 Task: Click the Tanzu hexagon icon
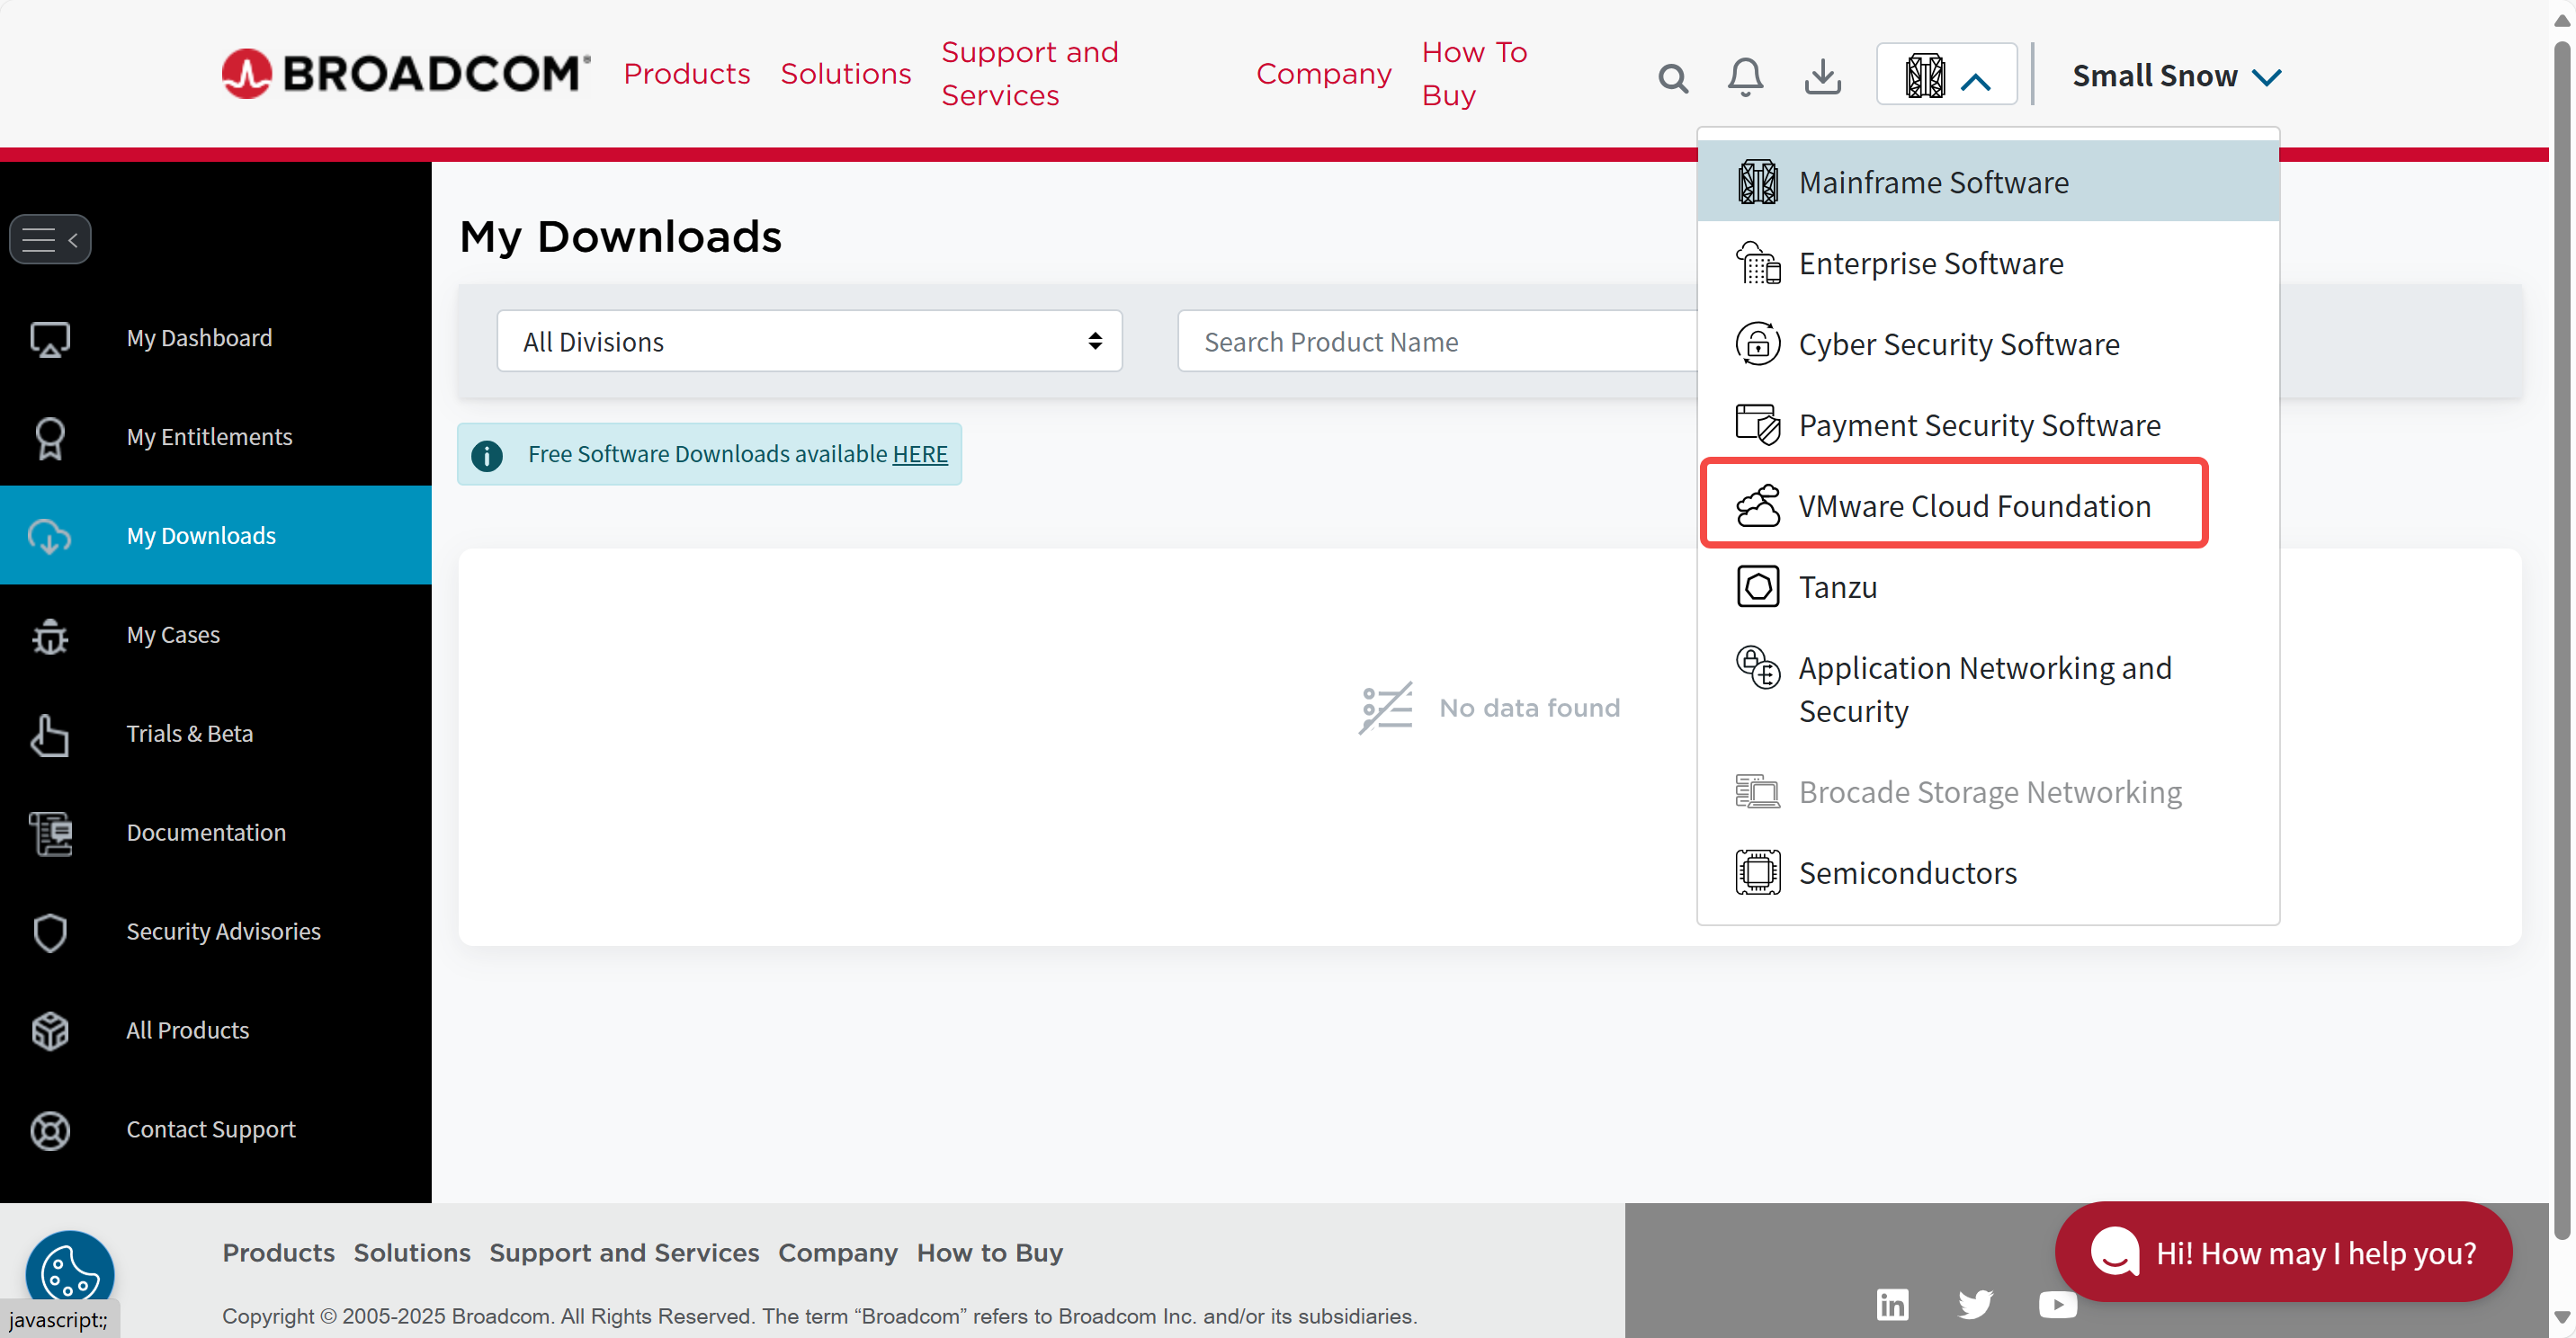[1757, 587]
